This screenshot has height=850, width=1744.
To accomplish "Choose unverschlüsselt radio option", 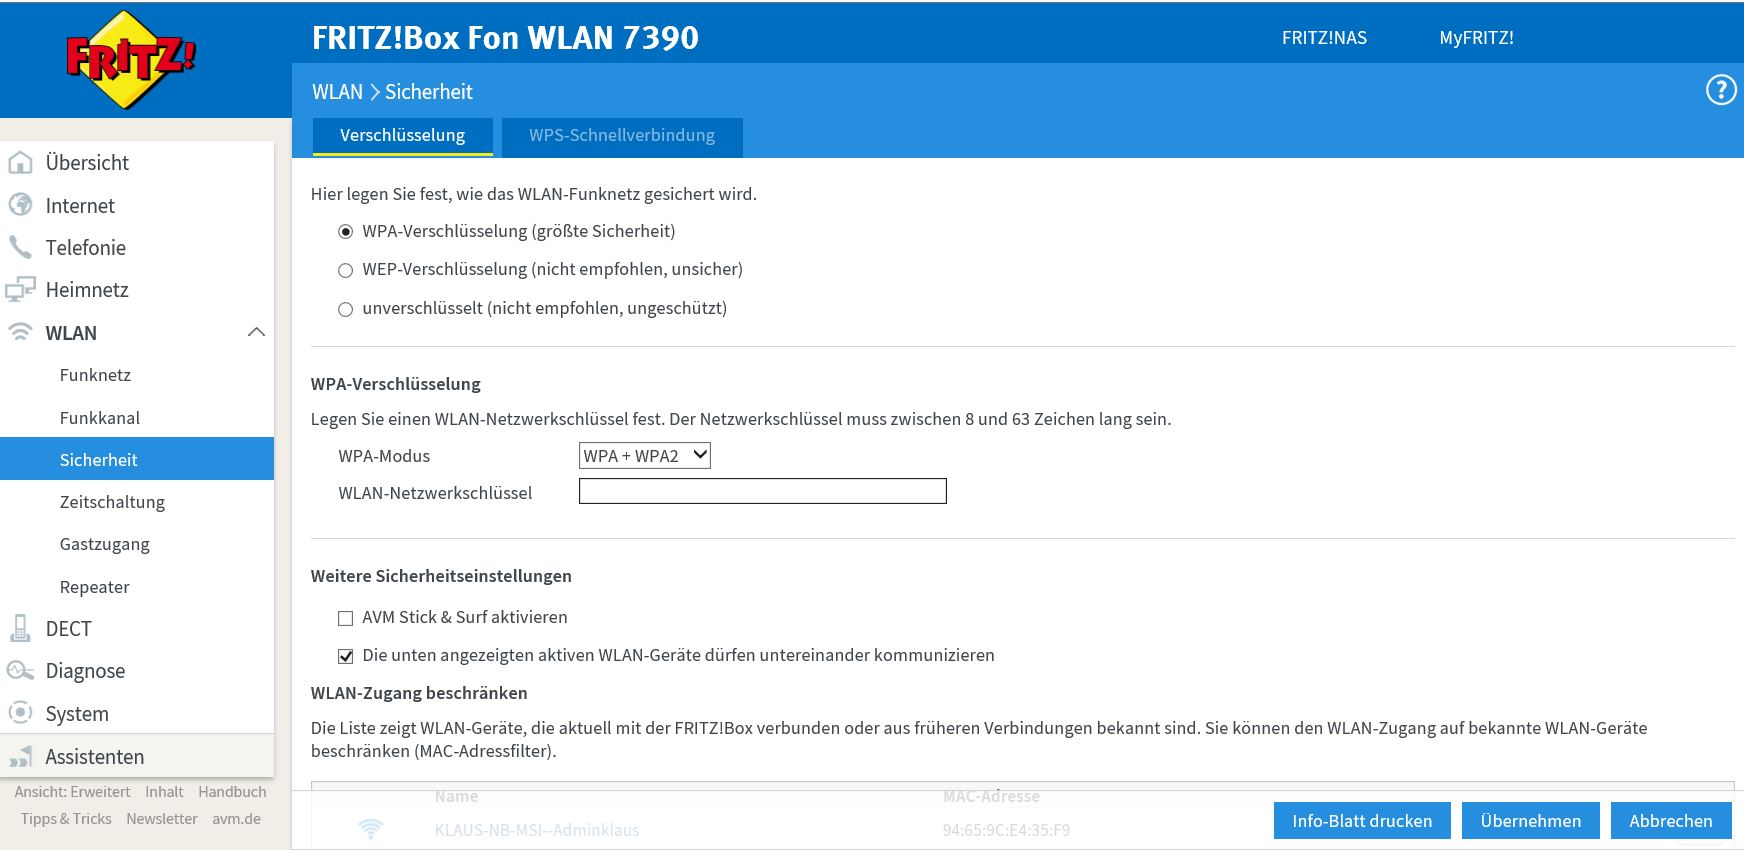I will 346,309.
